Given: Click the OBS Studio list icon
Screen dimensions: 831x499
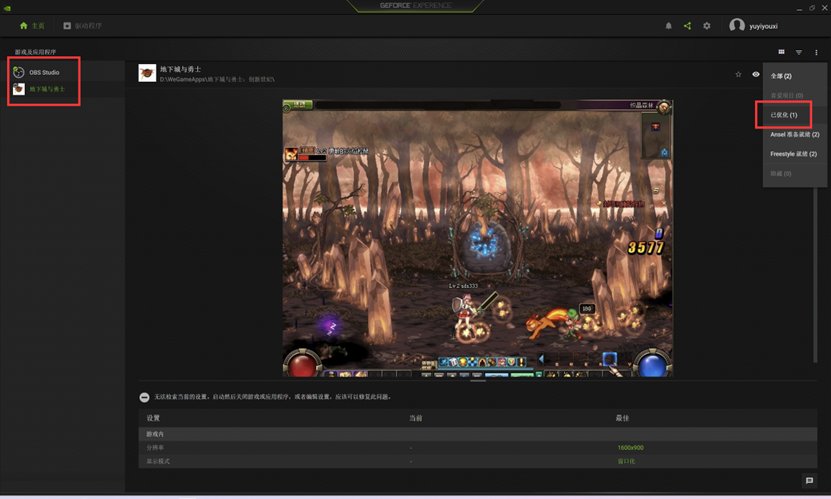Looking at the screenshot, I should (x=19, y=72).
